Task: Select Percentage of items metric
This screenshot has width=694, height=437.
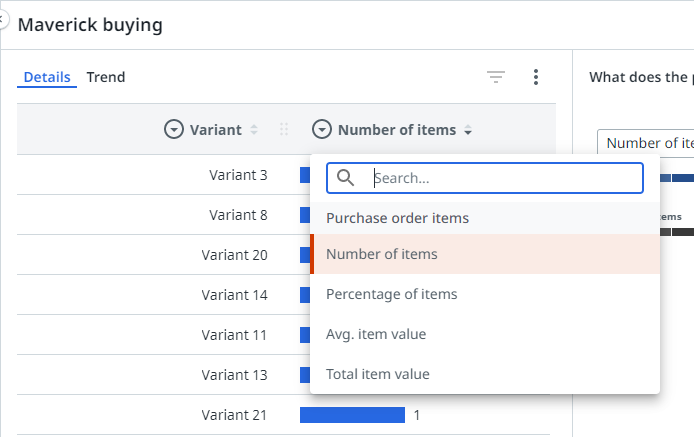Action: coord(392,294)
